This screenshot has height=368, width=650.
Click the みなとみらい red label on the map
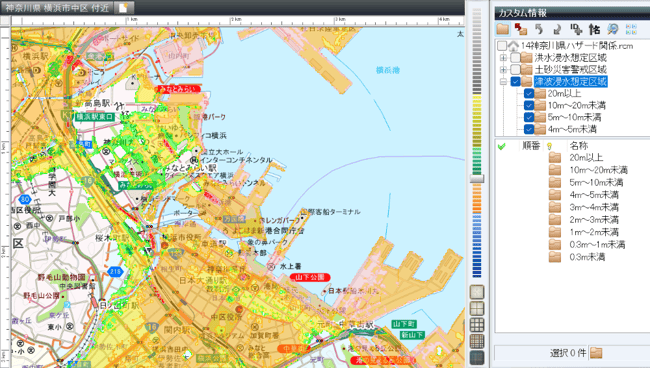coord(178,89)
